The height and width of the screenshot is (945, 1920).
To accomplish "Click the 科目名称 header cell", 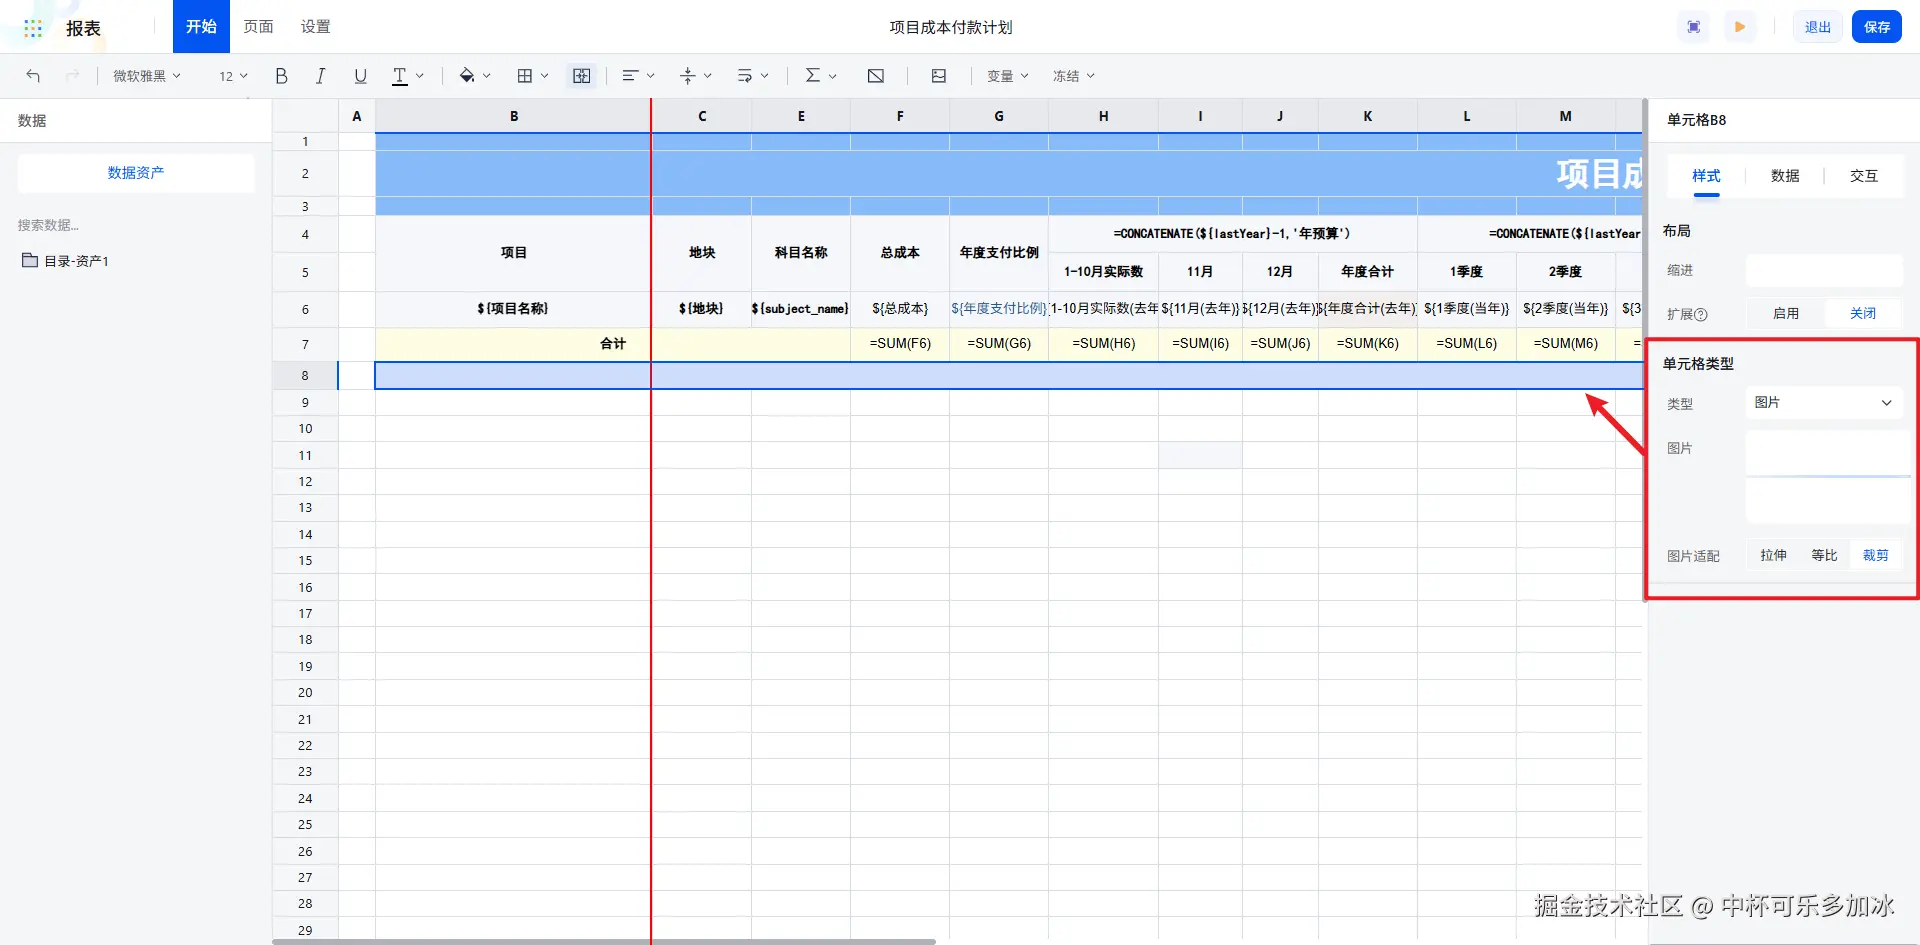I will click(x=801, y=253).
